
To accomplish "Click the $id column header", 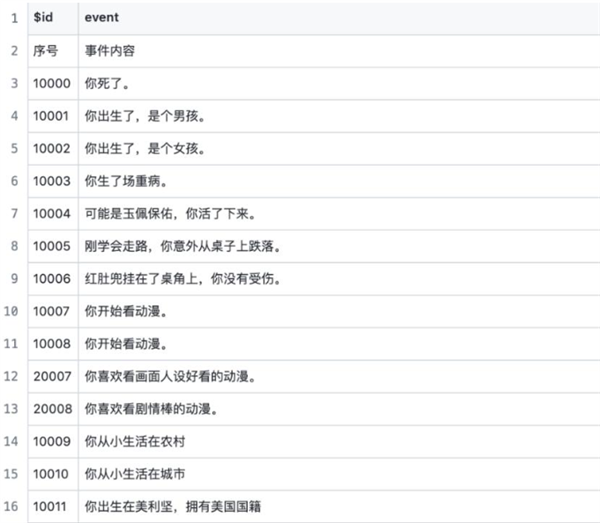I will click(43, 18).
